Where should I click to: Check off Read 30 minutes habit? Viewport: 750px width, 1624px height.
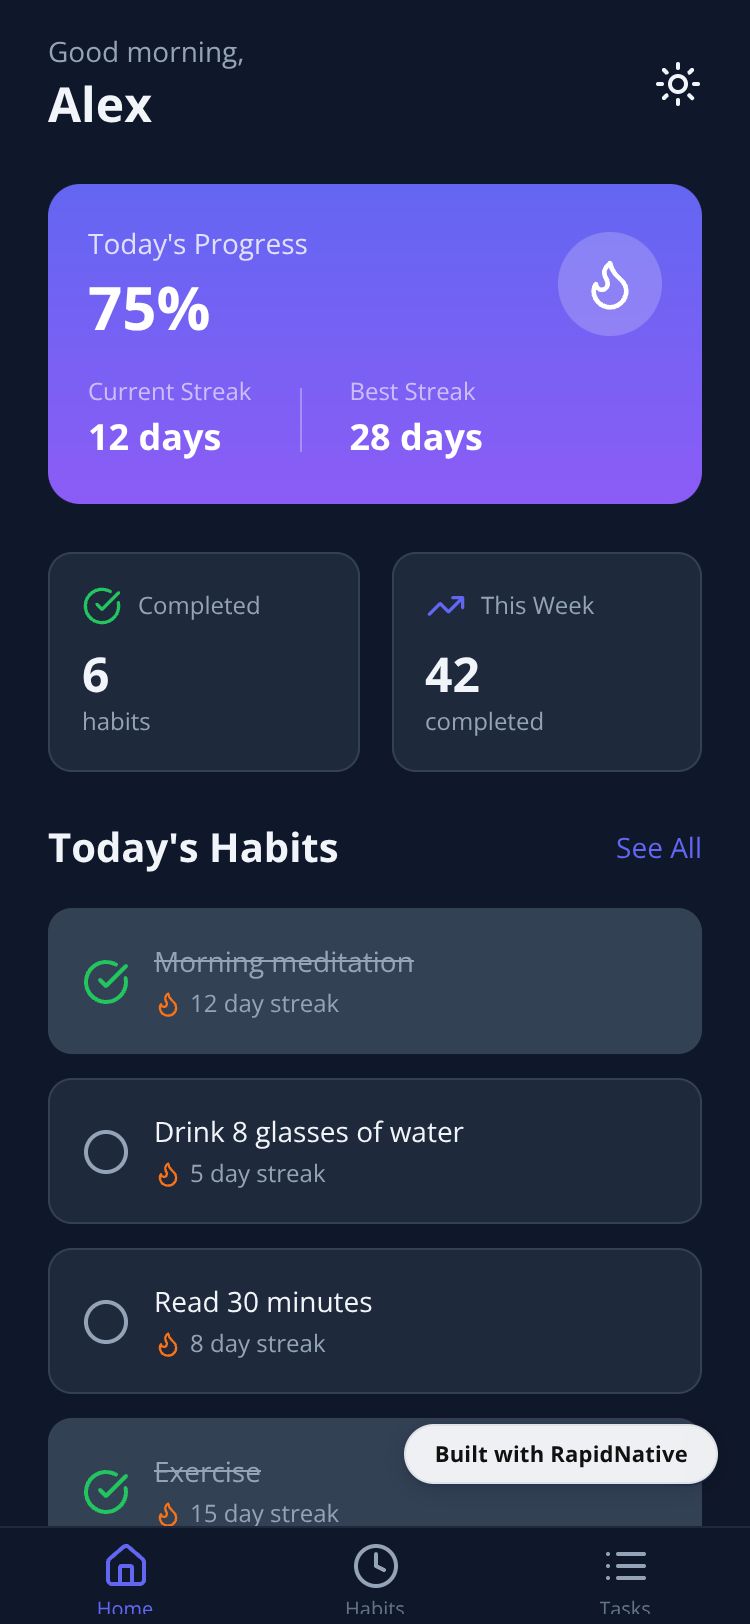tap(106, 1322)
